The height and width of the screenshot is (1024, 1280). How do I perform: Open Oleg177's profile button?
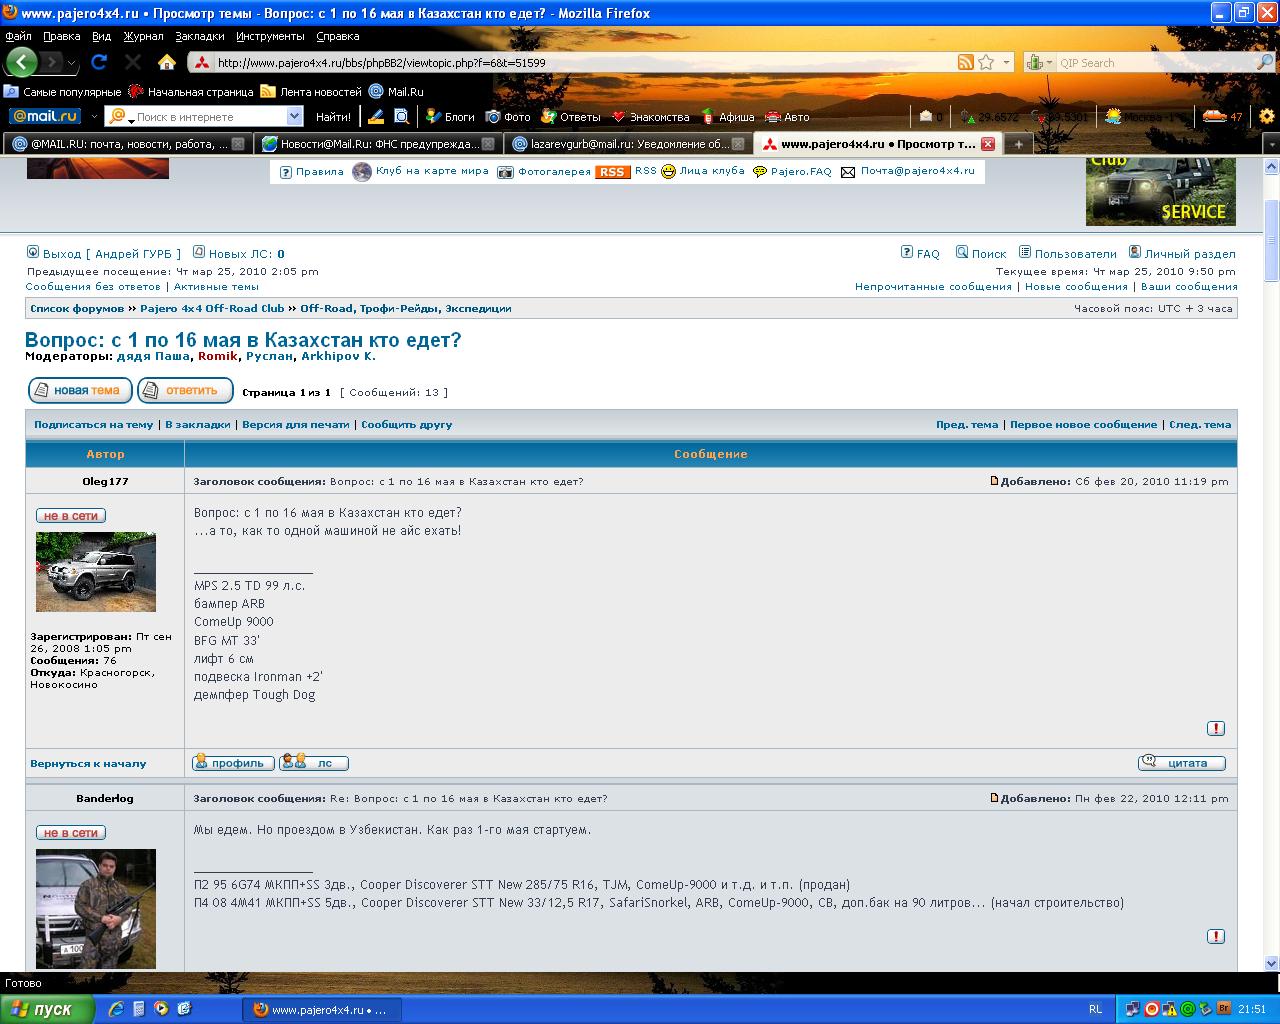coord(233,763)
